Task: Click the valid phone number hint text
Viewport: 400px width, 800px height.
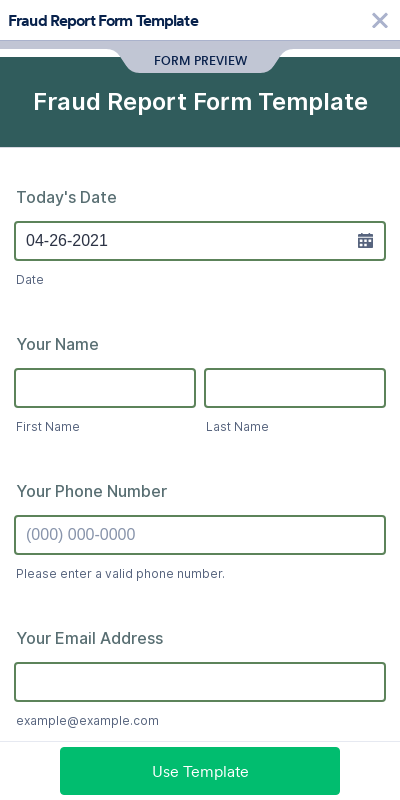Action: 120,573
